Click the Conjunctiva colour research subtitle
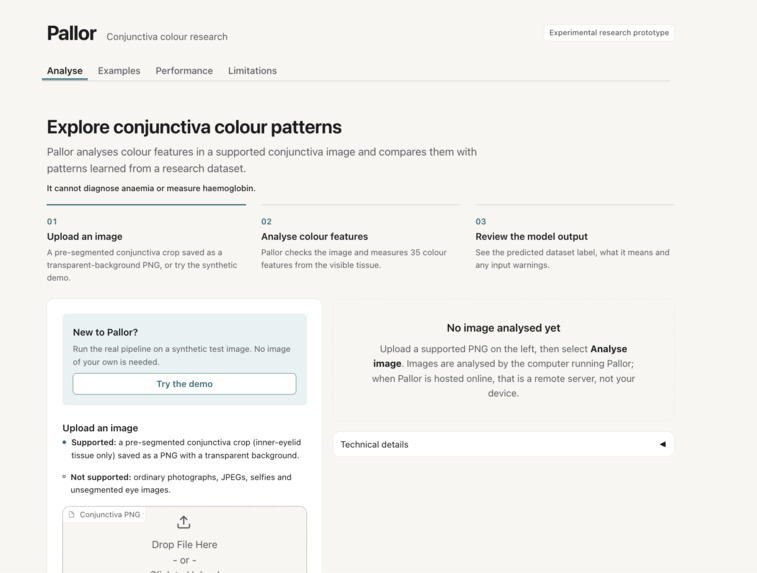This screenshot has width=757, height=573. 167,37
